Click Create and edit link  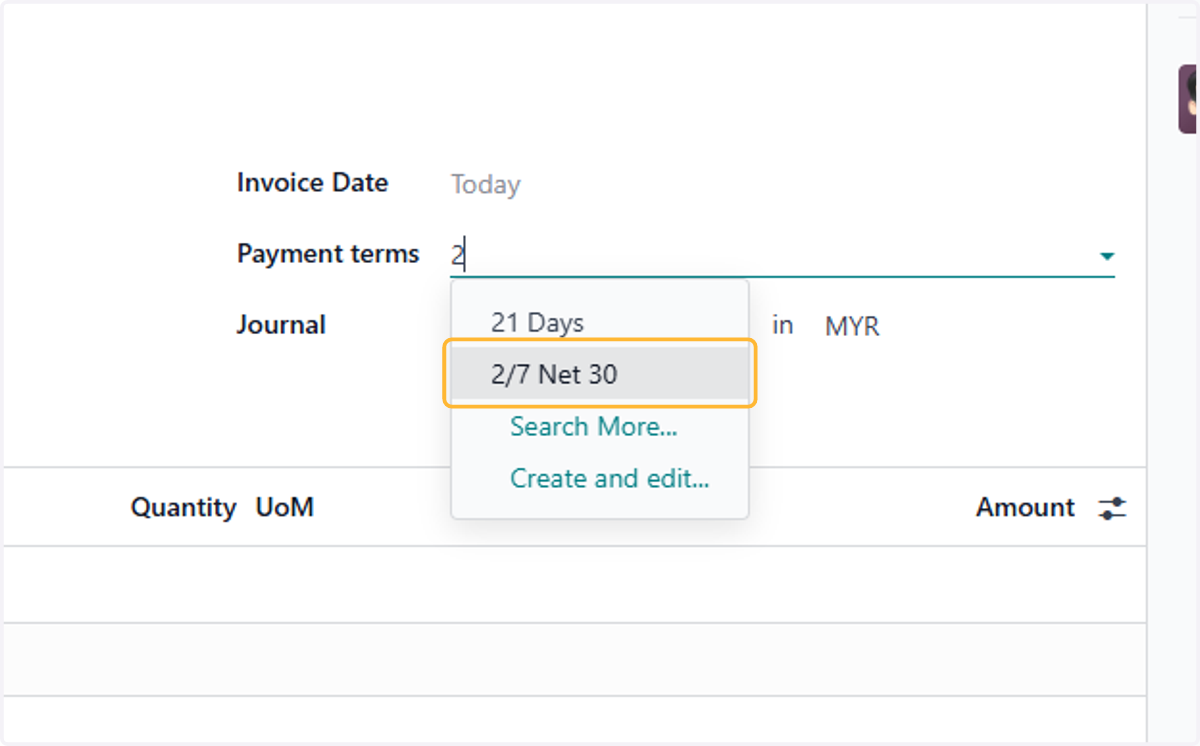pyautogui.click(x=610, y=479)
